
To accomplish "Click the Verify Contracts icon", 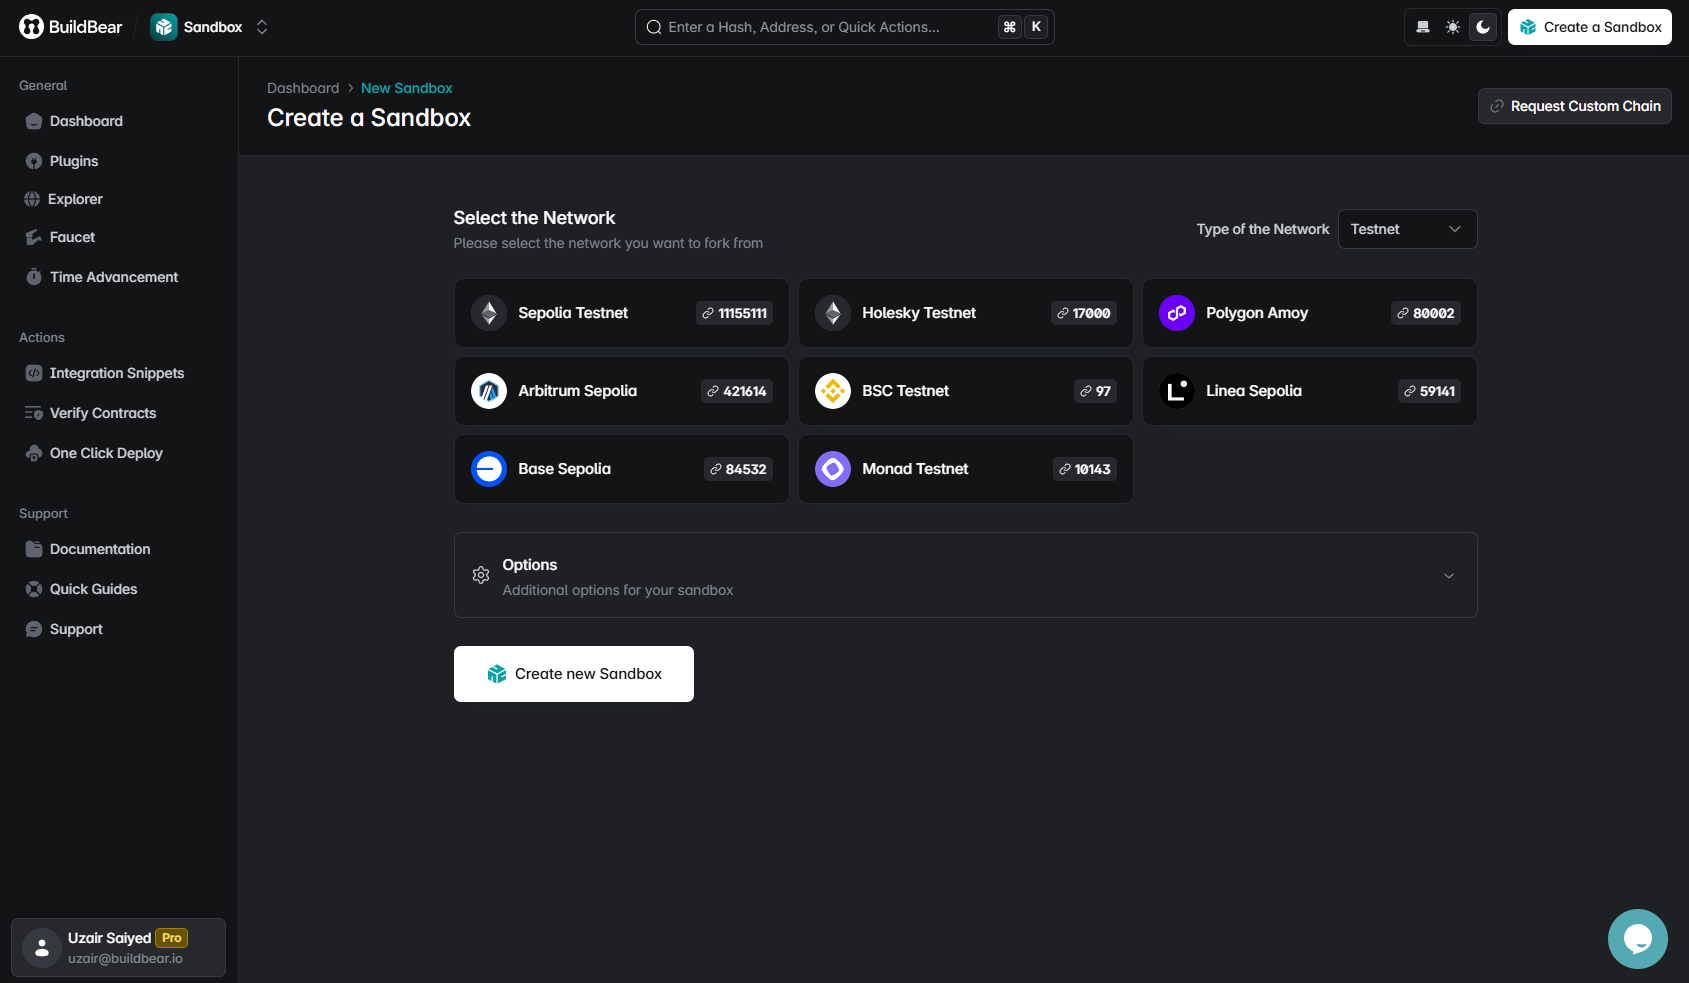I will pos(34,413).
